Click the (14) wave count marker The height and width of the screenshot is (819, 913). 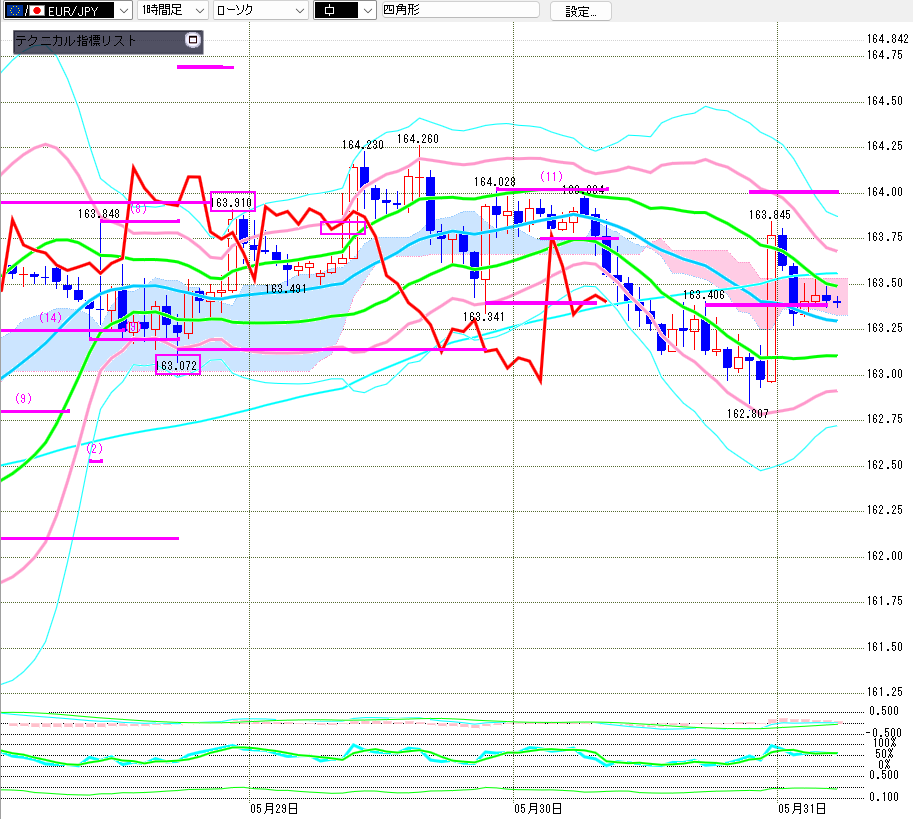[50, 317]
